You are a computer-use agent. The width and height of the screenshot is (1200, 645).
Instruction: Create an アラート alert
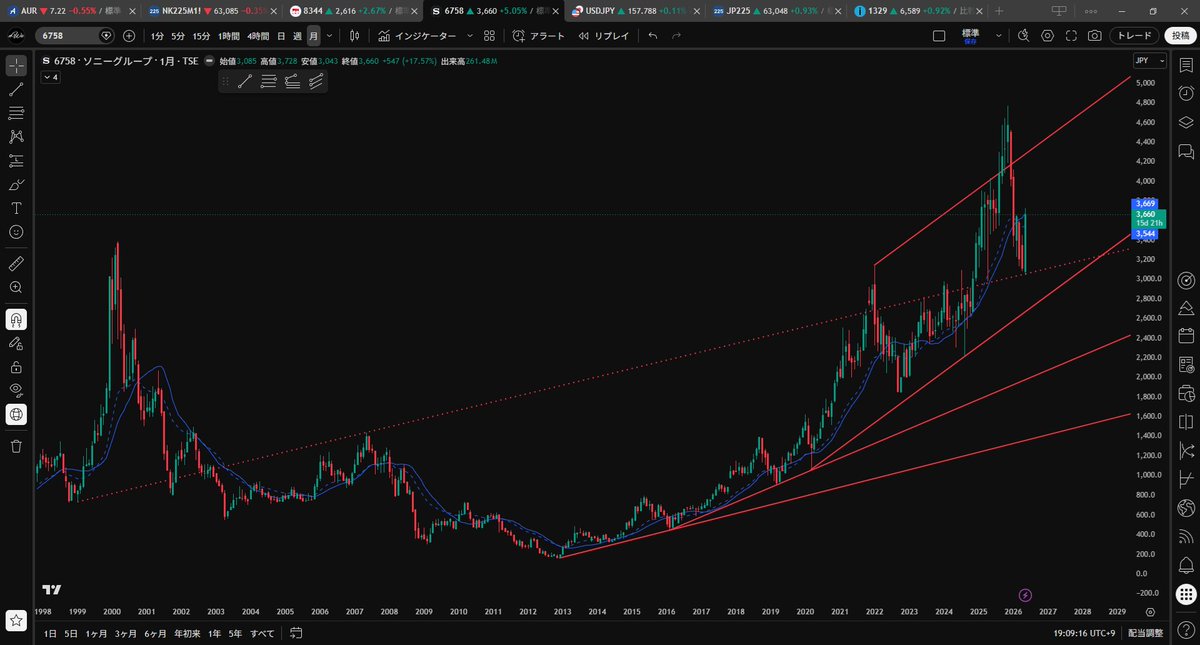539,36
